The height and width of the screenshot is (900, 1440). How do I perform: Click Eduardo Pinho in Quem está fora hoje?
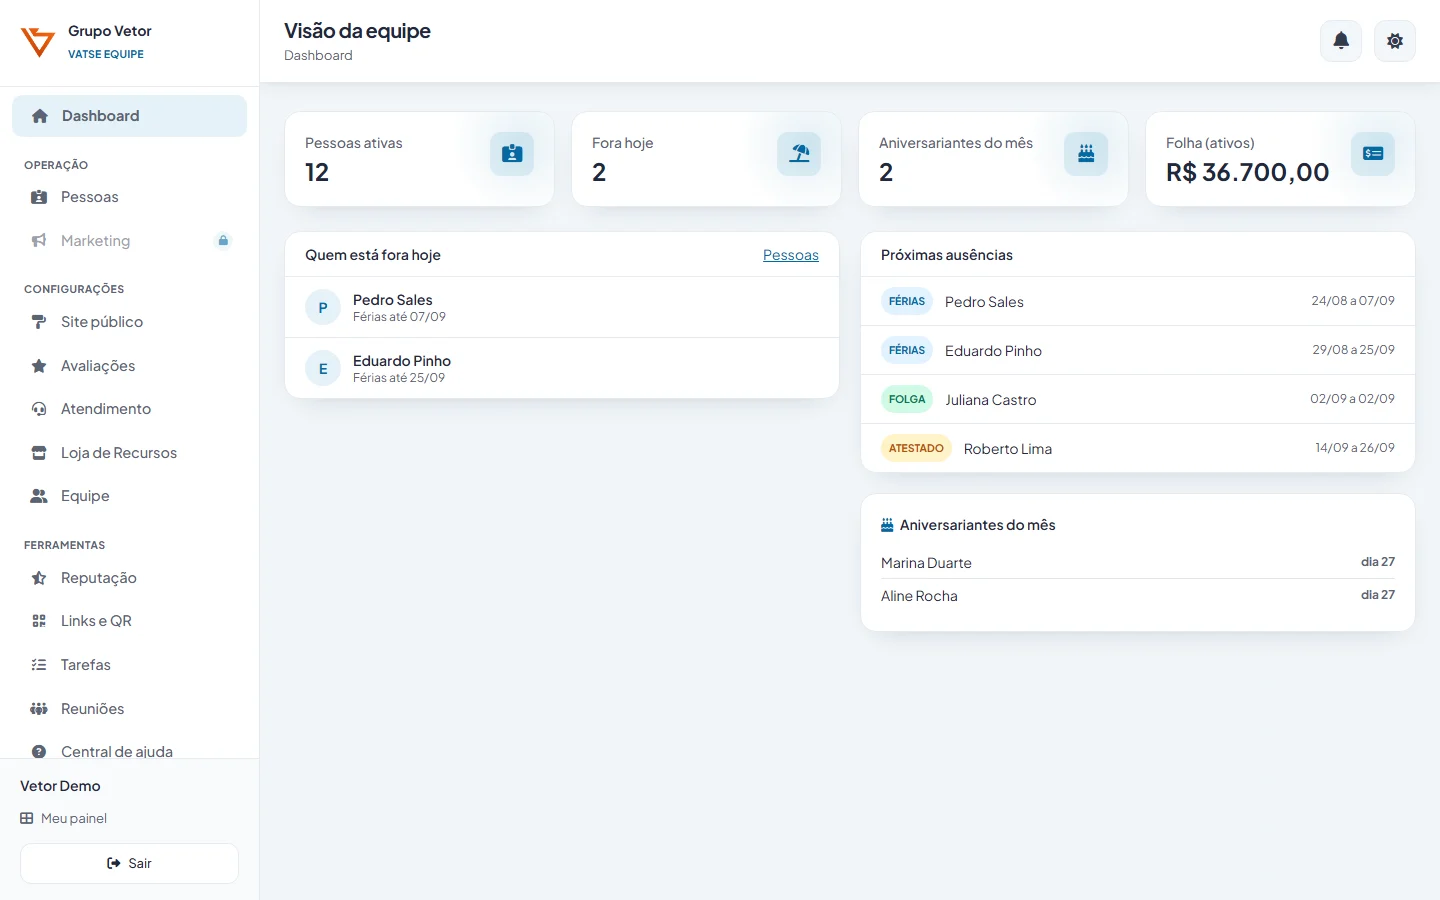(562, 368)
